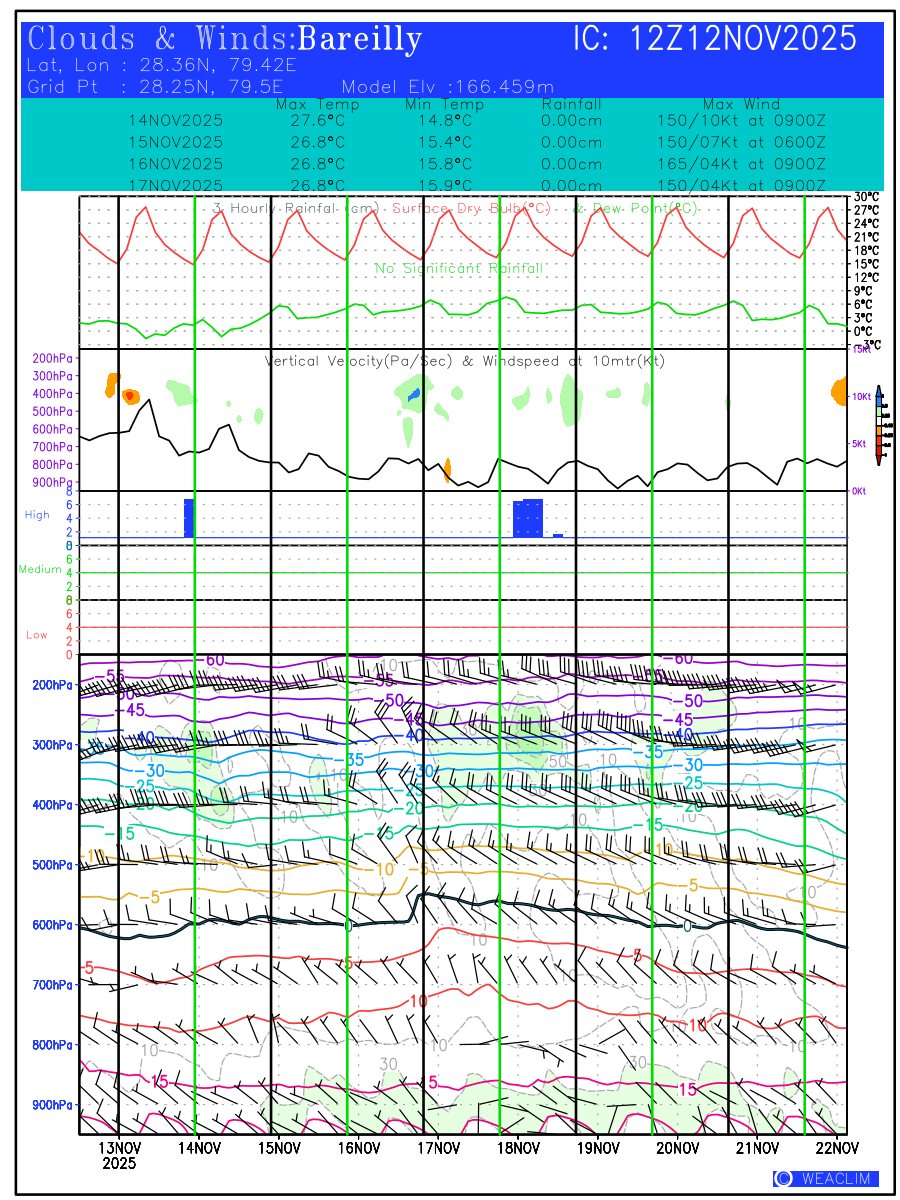The width and height of the screenshot is (900, 1200).
Task: Click the No Significant Rainfall message
Action: (459, 268)
